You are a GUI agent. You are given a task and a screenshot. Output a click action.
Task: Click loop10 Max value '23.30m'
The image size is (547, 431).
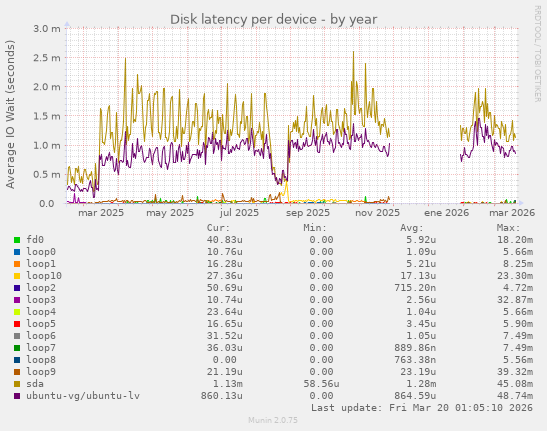pos(515,276)
